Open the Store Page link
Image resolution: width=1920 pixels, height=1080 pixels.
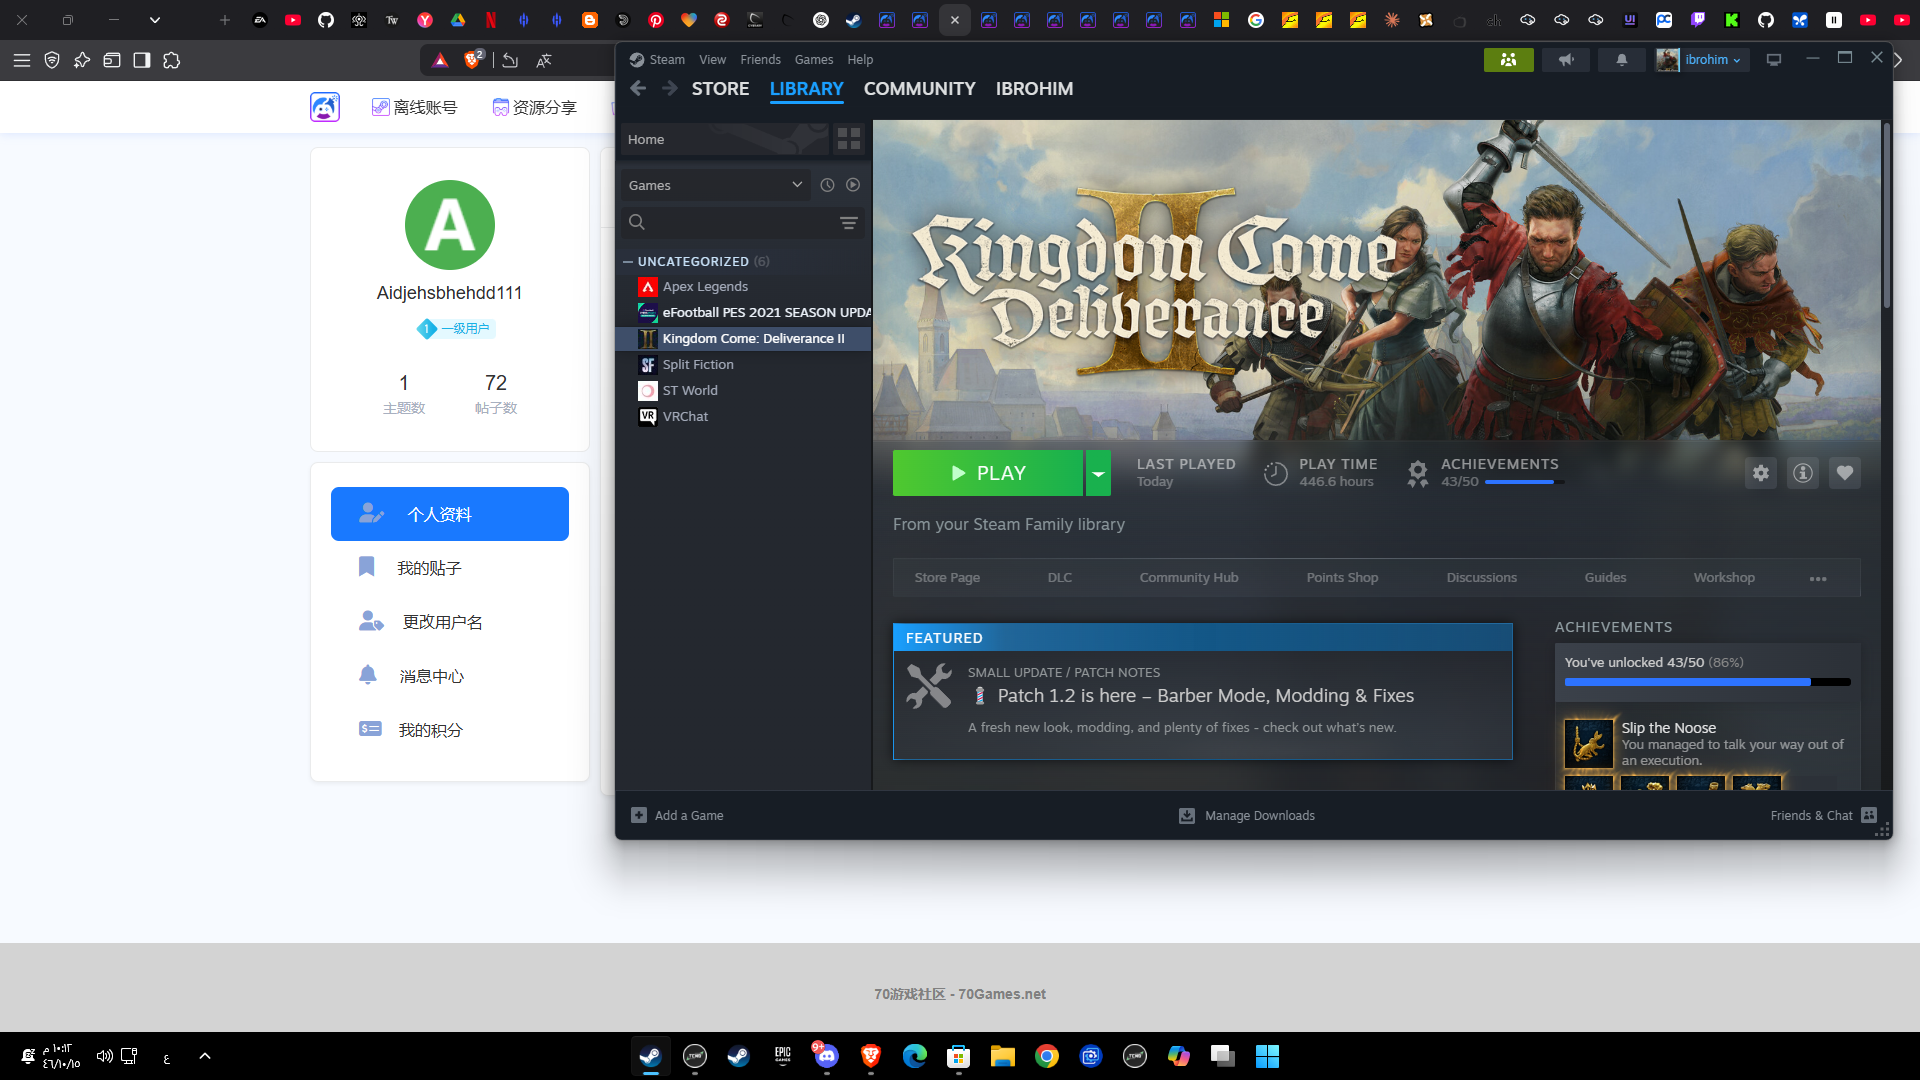coord(947,578)
